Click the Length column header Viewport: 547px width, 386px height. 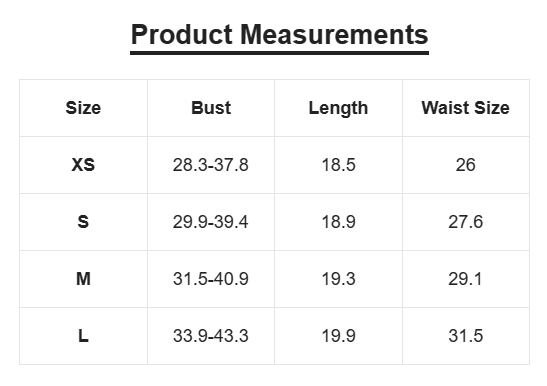point(338,108)
